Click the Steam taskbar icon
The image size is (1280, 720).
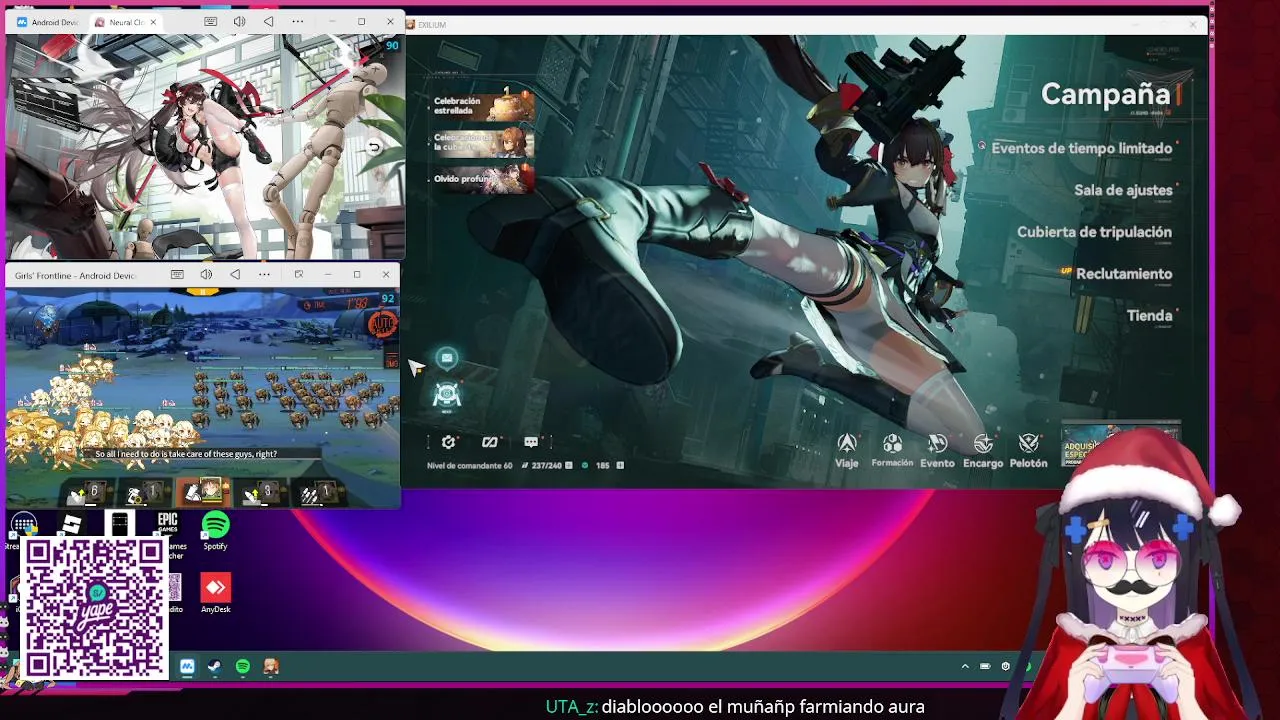(214, 666)
